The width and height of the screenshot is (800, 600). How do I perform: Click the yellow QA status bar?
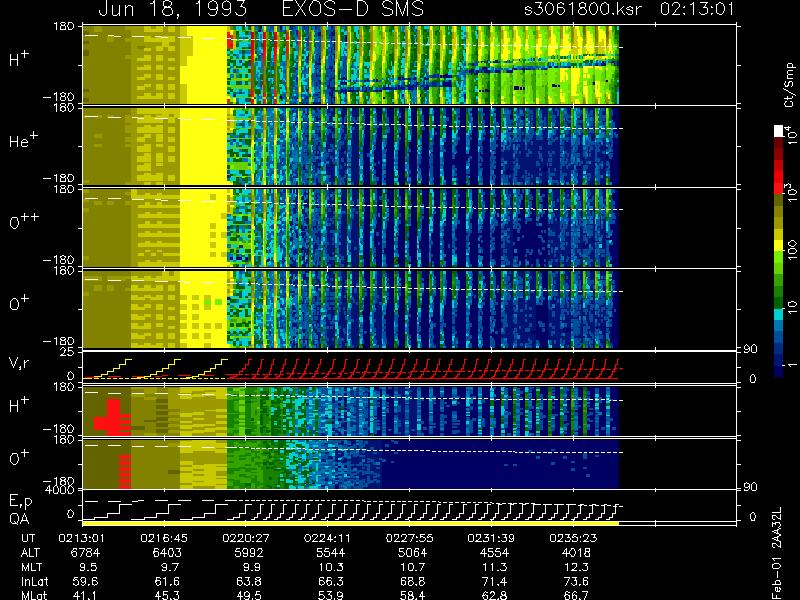pos(351,523)
